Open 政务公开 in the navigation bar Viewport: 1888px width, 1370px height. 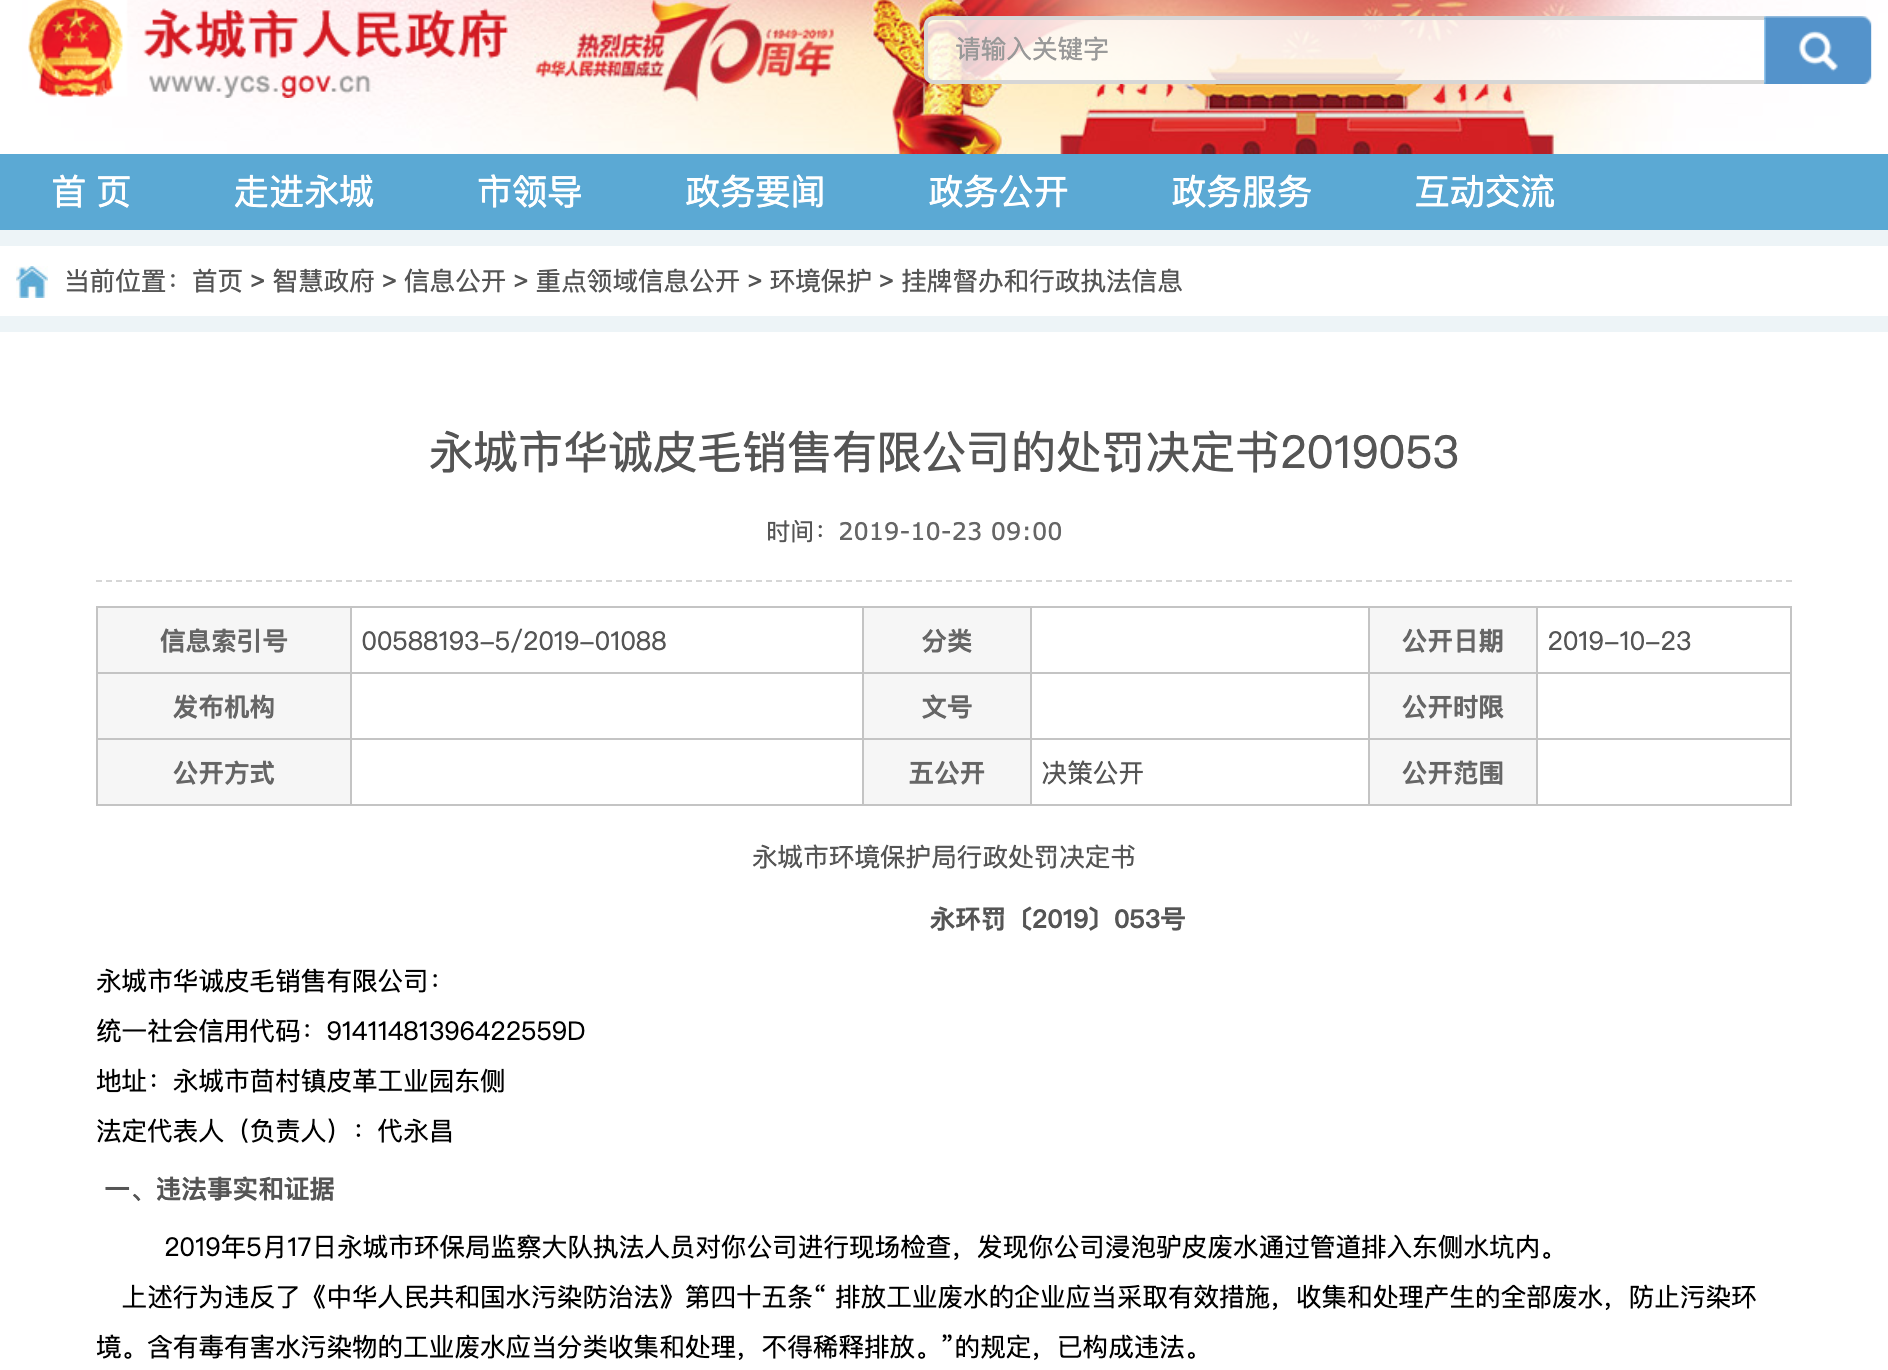pos(998,192)
